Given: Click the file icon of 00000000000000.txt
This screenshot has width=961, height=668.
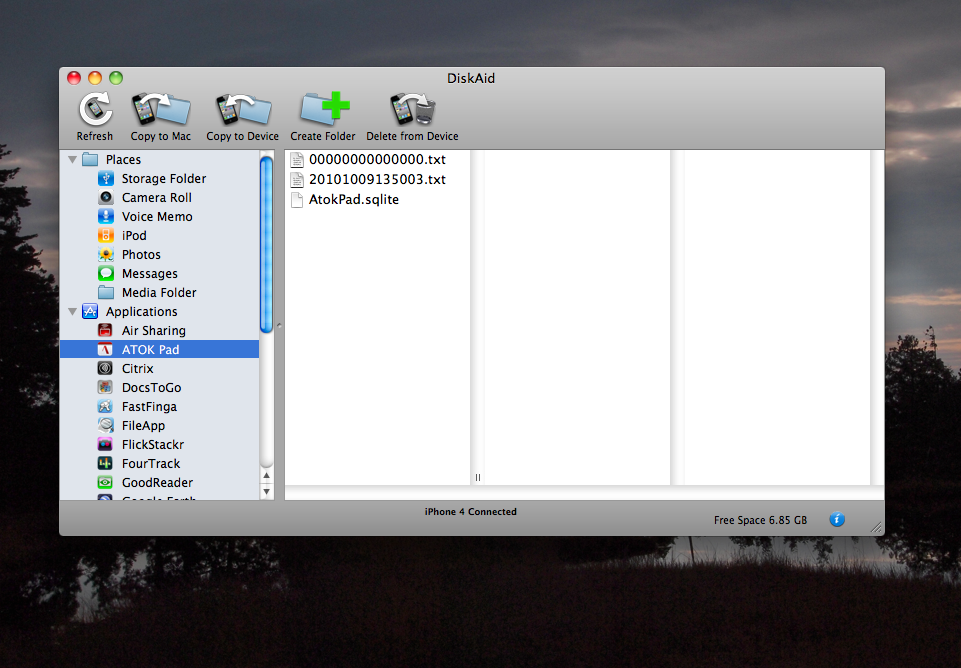Looking at the screenshot, I should point(297,159).
